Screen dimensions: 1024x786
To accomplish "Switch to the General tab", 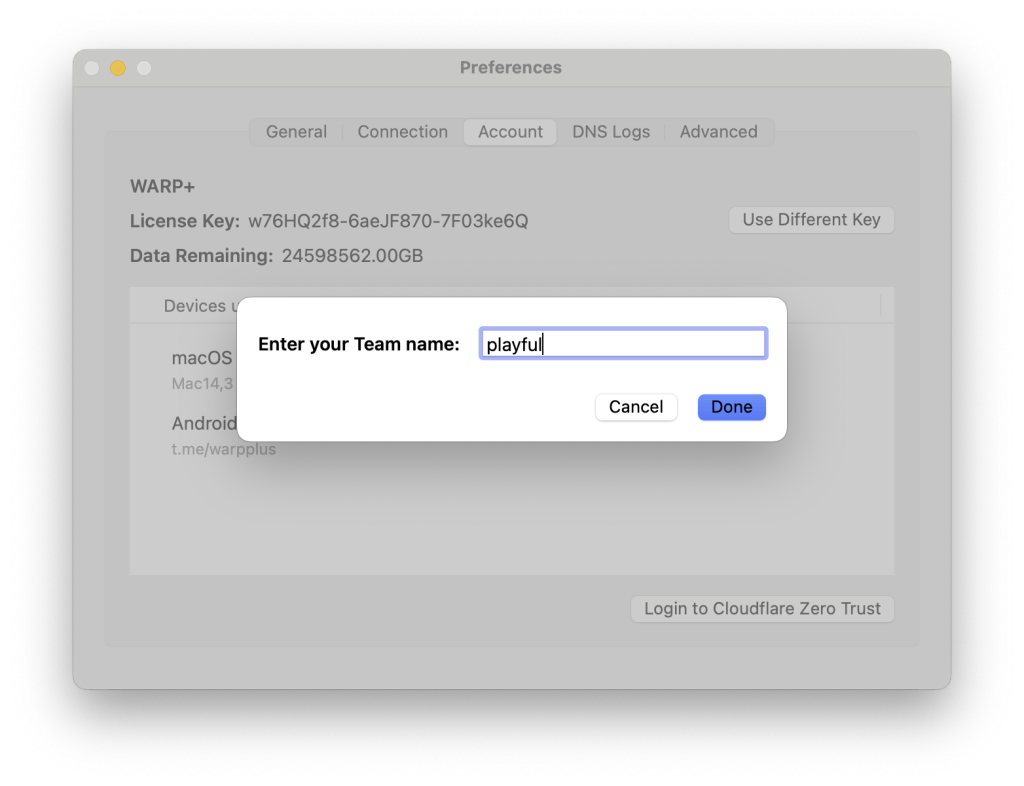I will coord(296,132).
